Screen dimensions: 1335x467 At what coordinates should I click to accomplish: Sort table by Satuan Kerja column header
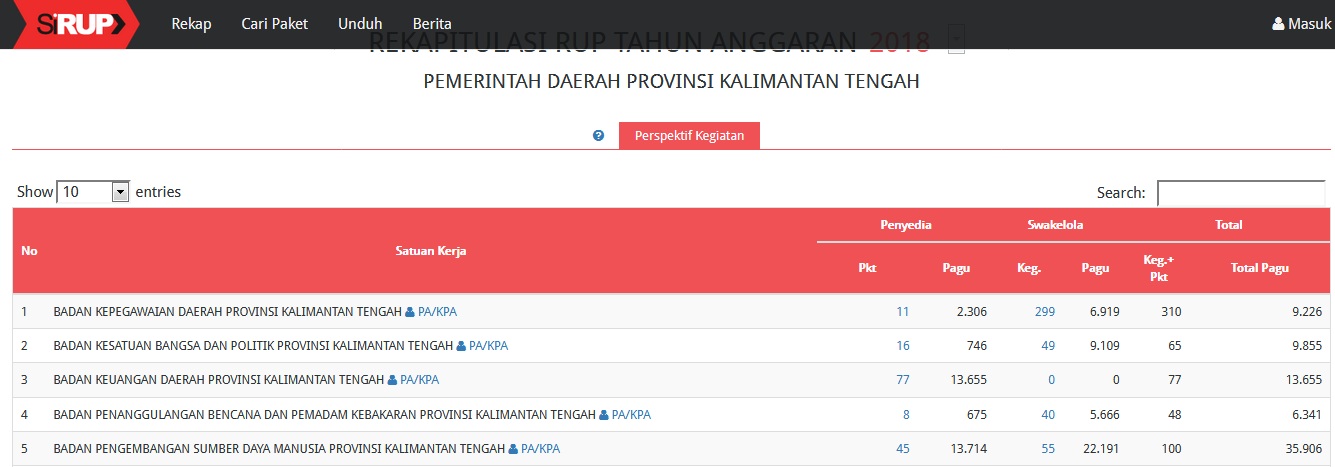430,251
